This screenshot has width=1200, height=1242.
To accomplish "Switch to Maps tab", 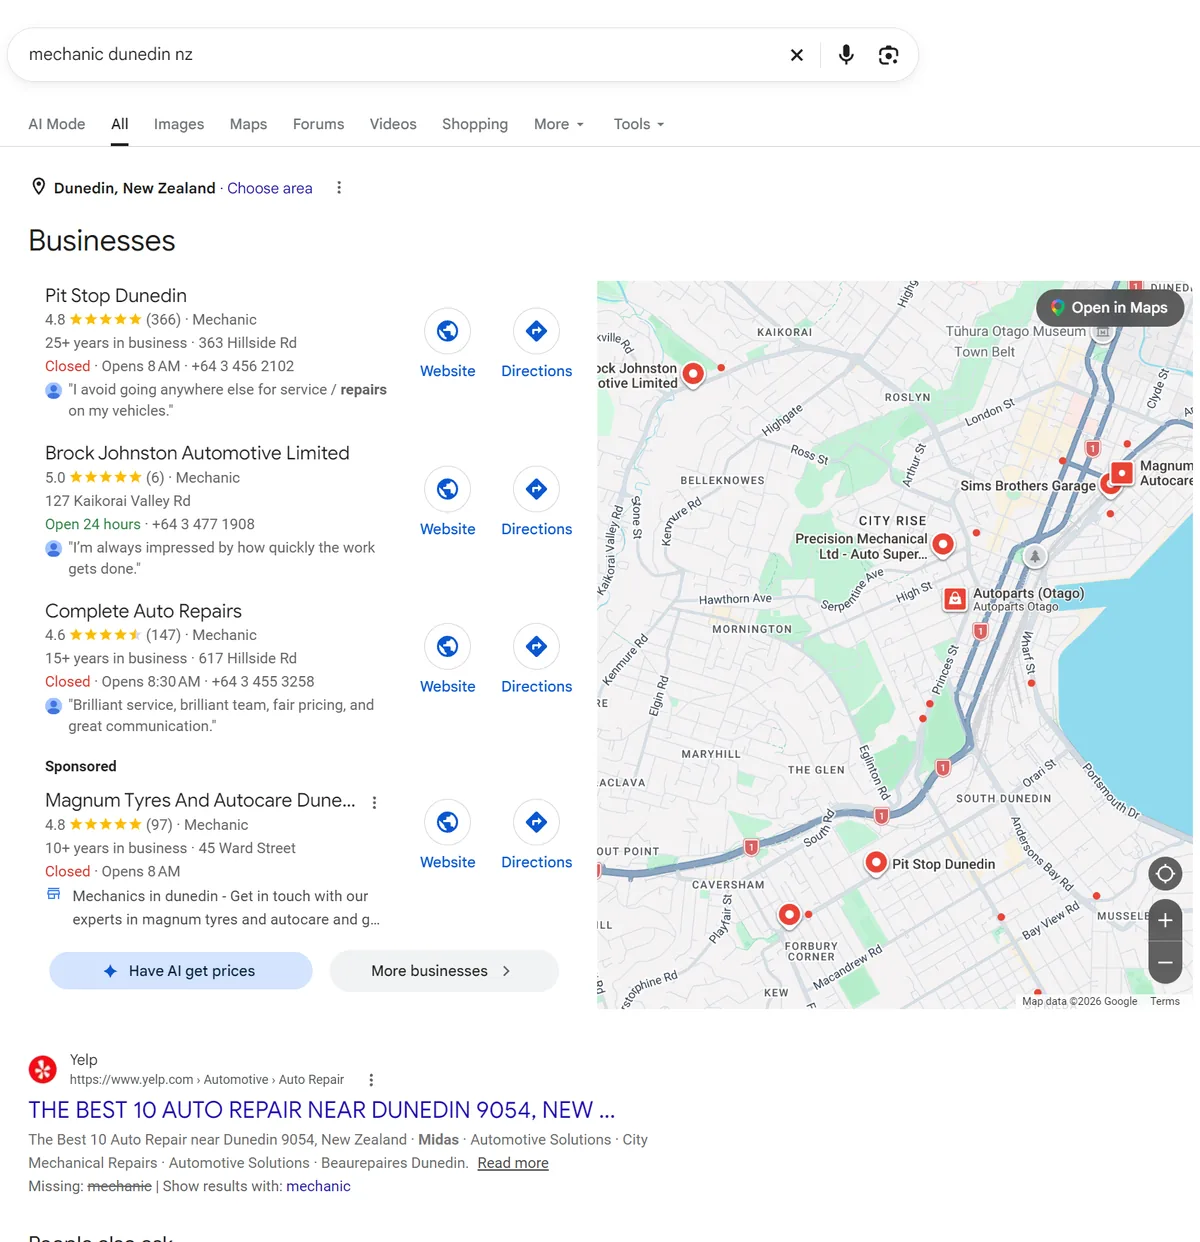I will [248, 124].
